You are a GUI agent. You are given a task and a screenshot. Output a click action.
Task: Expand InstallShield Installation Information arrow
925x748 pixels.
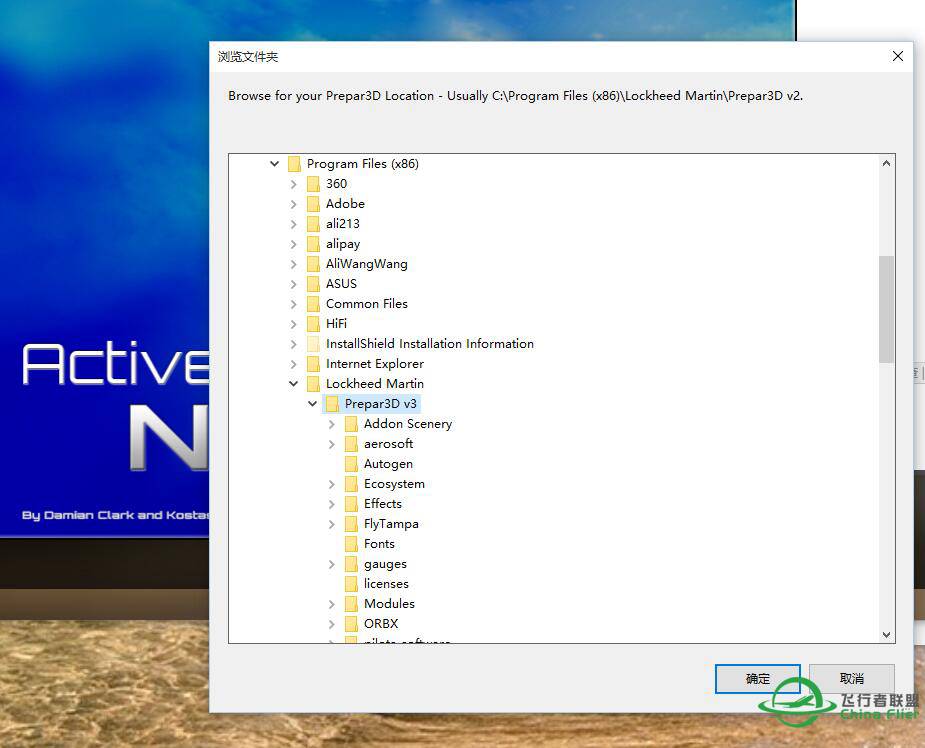coord(293,344)
